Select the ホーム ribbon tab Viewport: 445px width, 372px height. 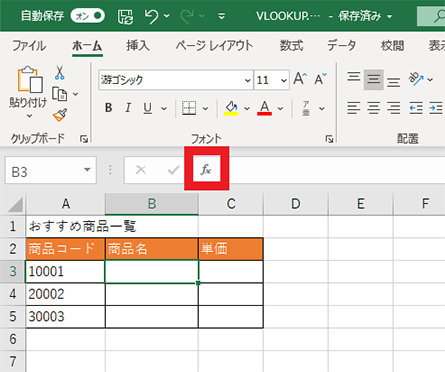[x=87, y=46]
